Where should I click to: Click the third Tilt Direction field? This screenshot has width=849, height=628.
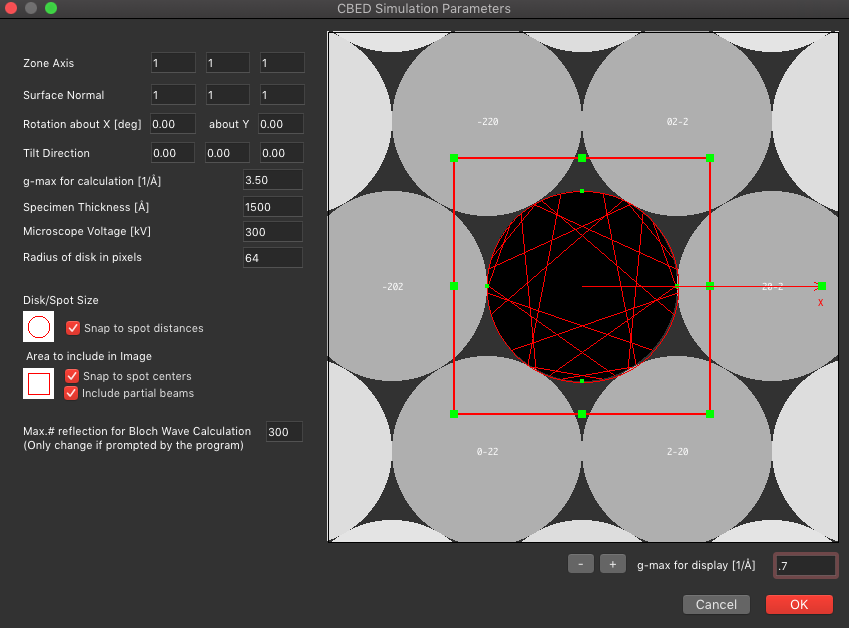(x=282, y=153)
